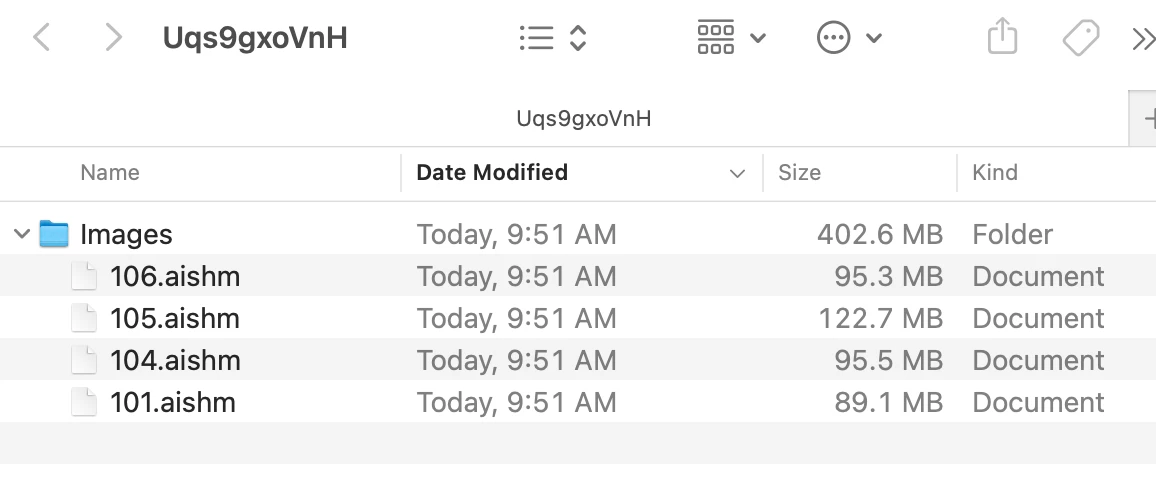Select the Images folder icon

[54, 234]
